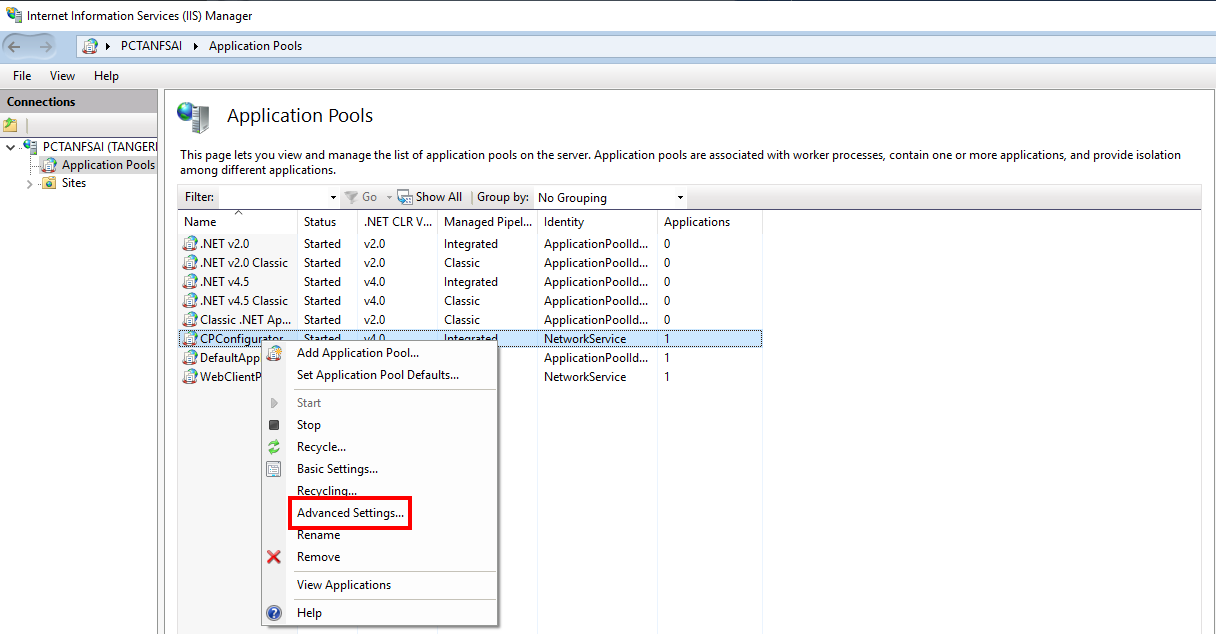The width and height of the screenshot is (1216, 634).
Task: Expand the Sites tree node
Action: point(29,184)
